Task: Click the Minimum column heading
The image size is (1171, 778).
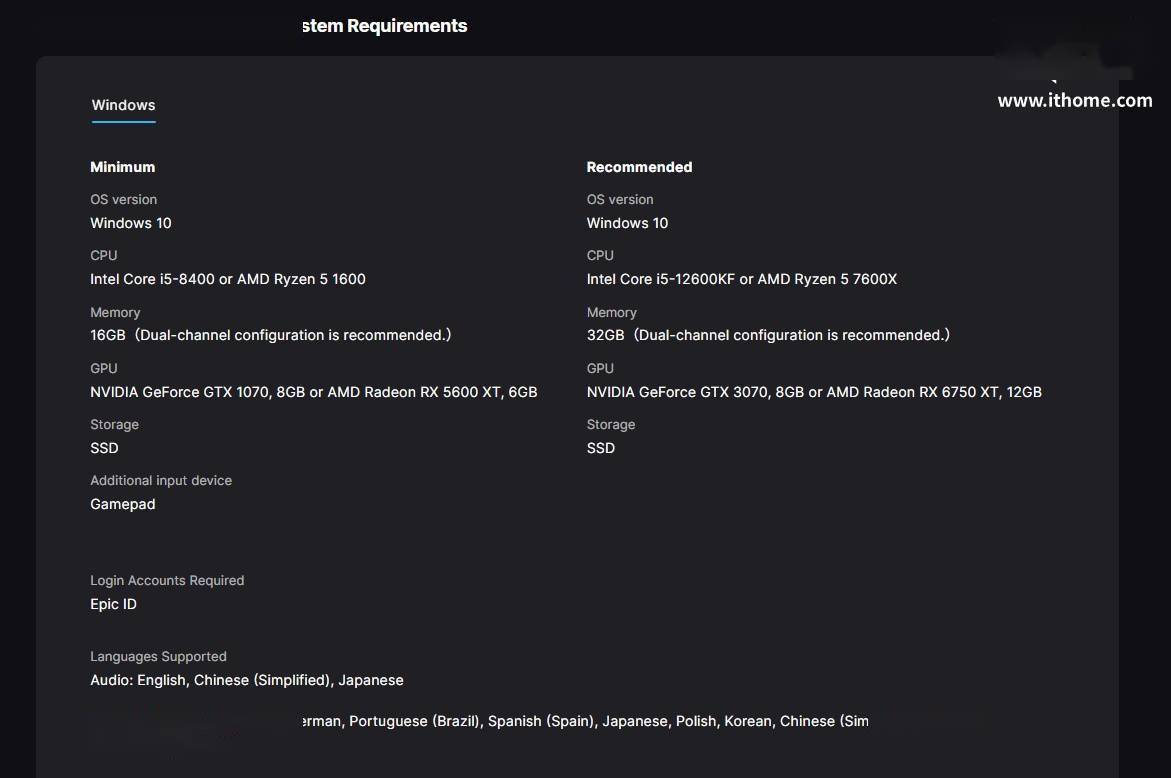Action: point(122,167)
